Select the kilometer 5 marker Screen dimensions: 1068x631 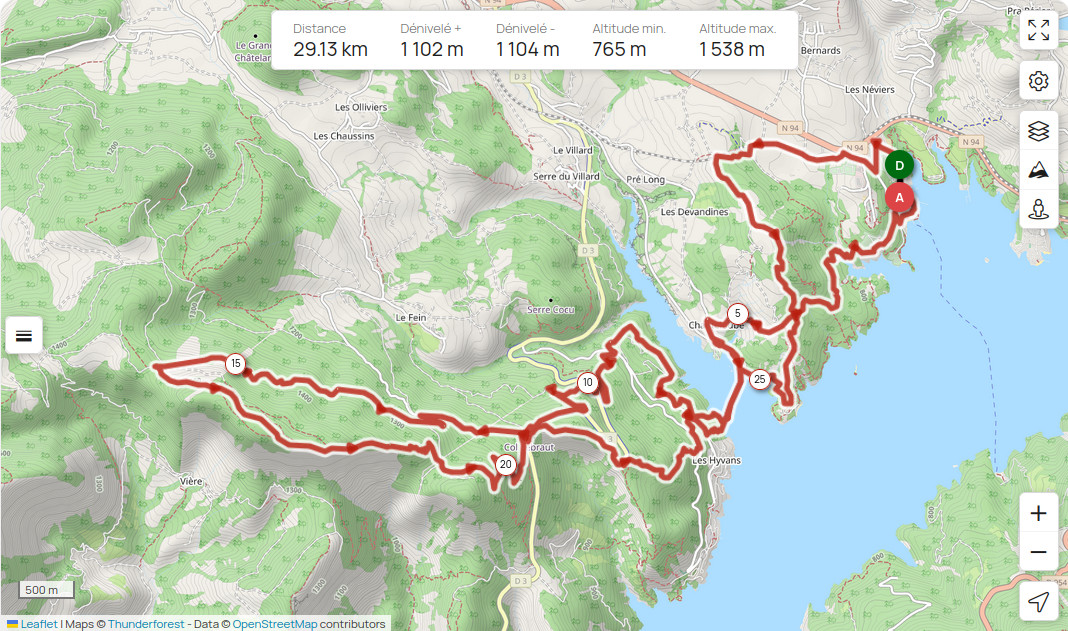pos(737,313)
